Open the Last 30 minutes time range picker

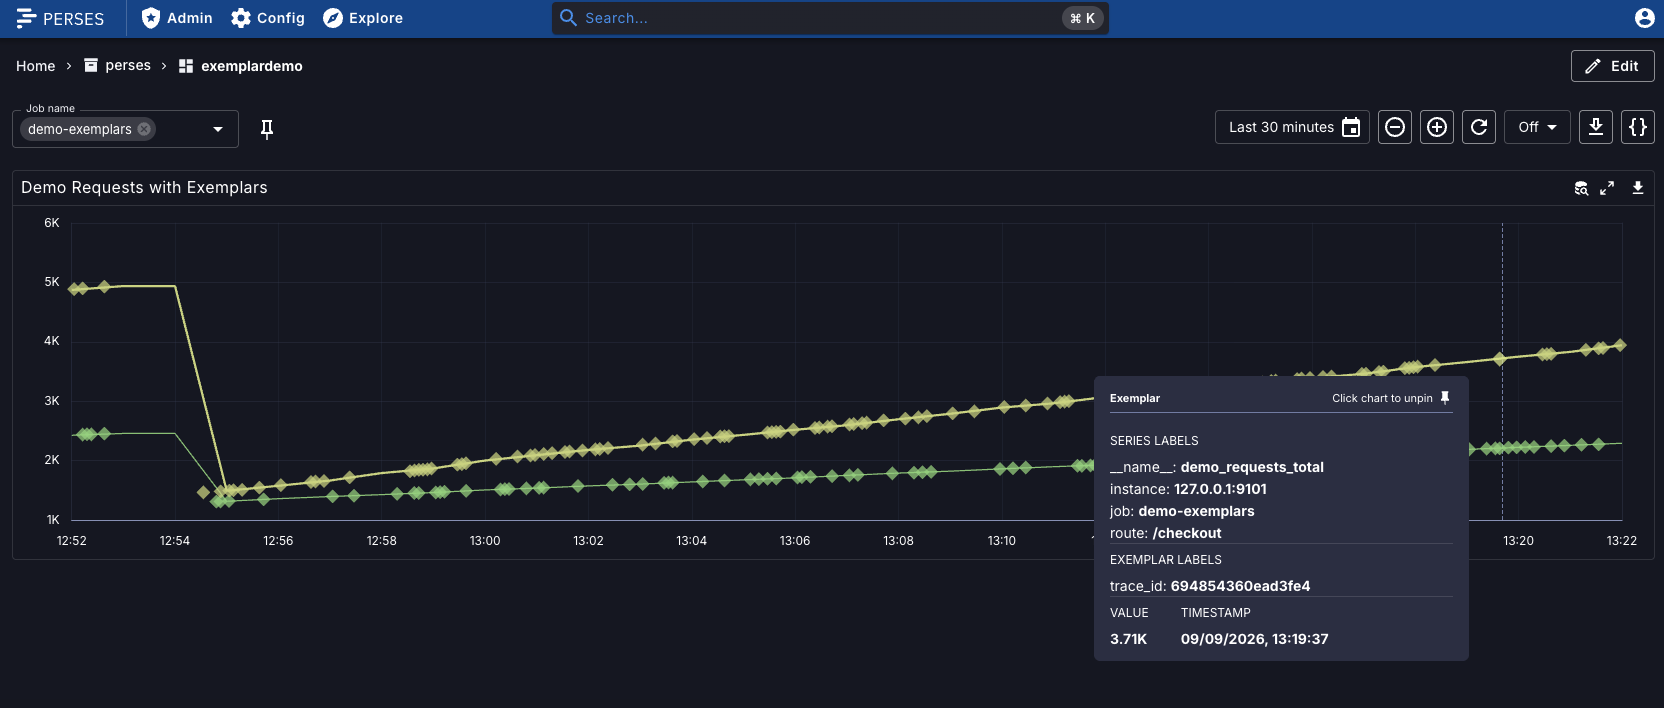point(1292,127)
